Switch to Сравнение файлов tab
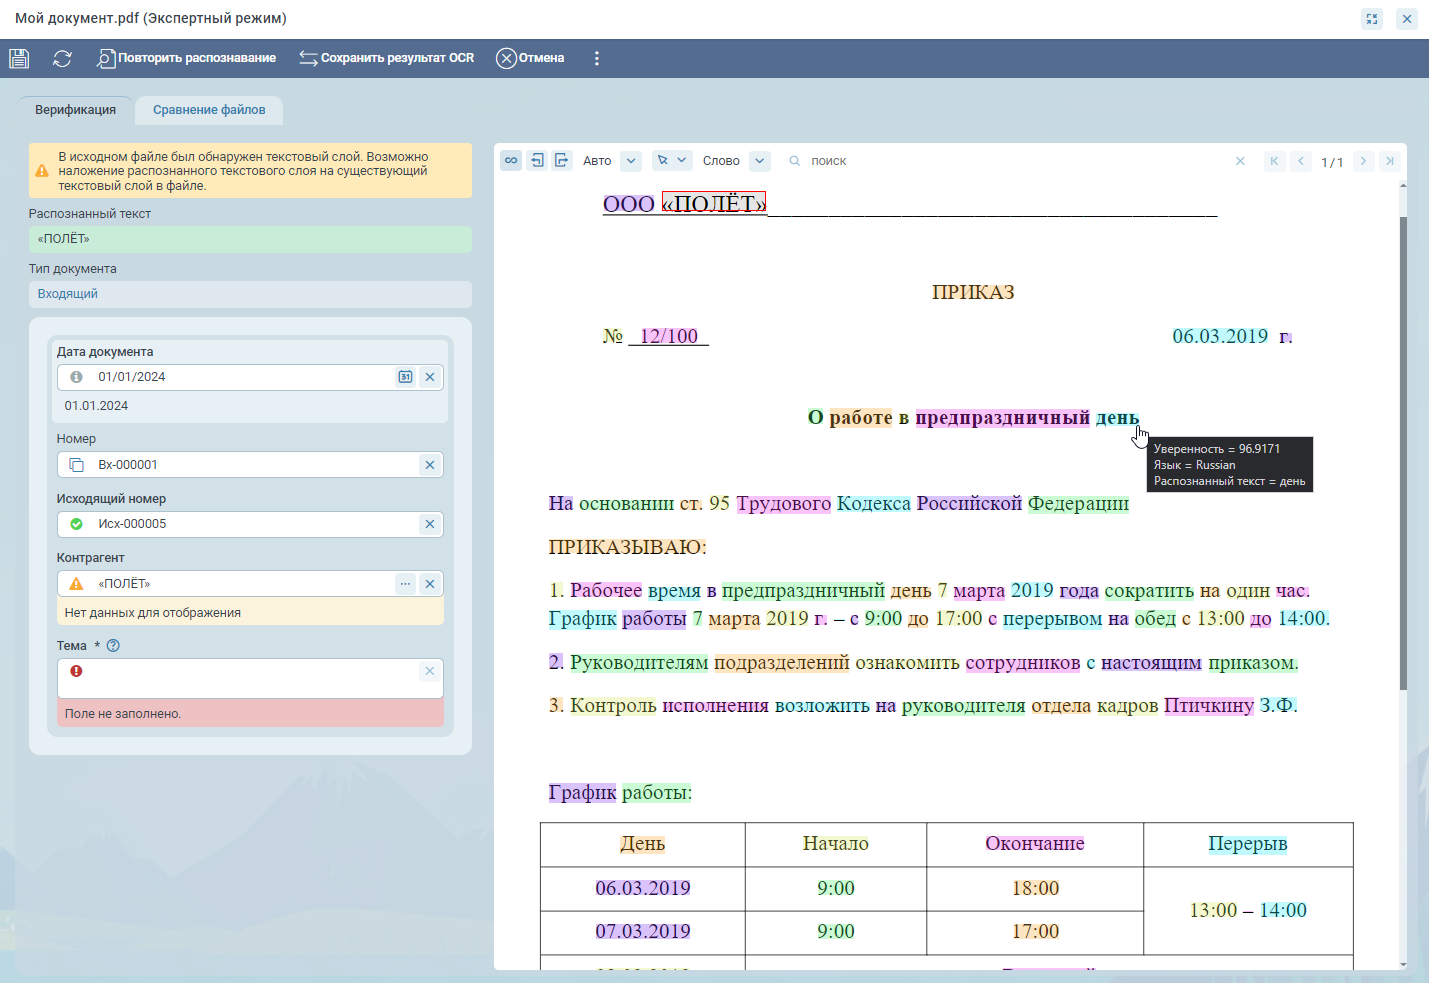 tap(209, 110)
